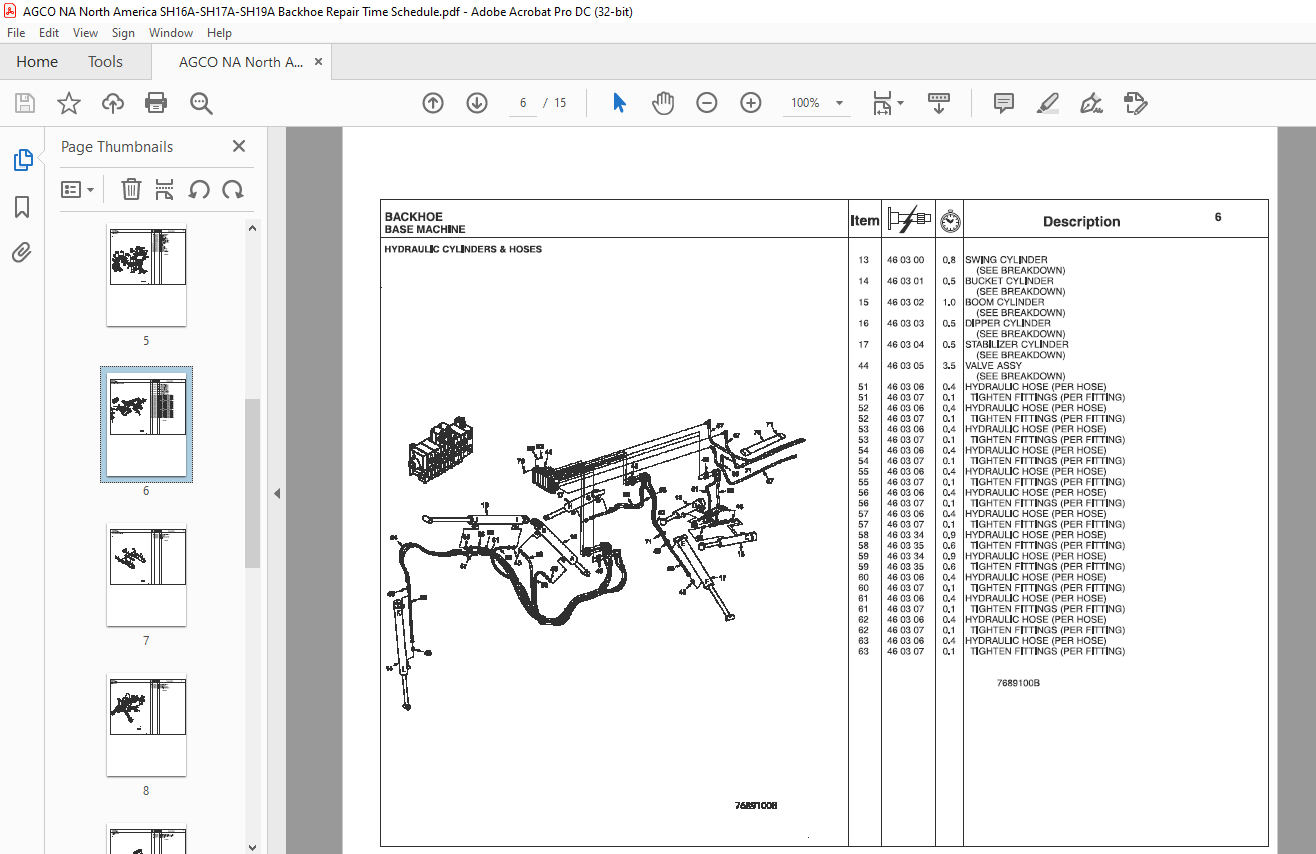Click the code 46 03 05

click(x=905, y=366)
